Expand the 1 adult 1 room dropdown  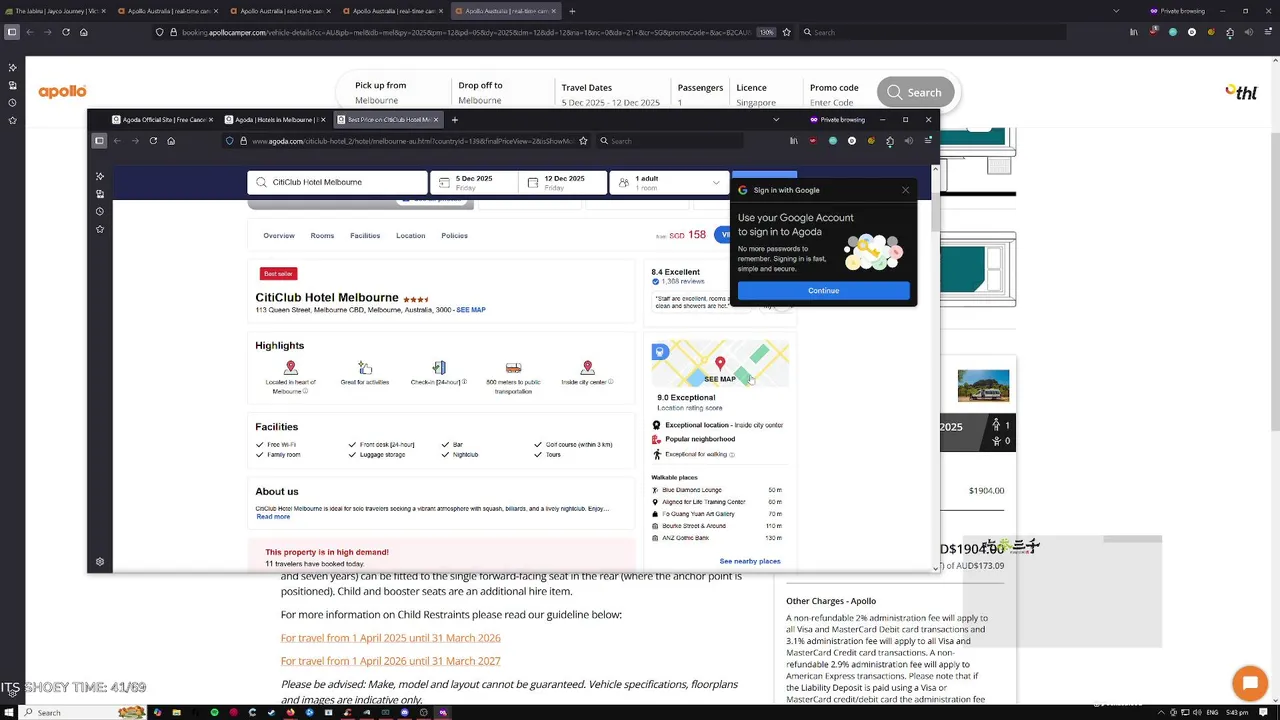click(668, 182)
